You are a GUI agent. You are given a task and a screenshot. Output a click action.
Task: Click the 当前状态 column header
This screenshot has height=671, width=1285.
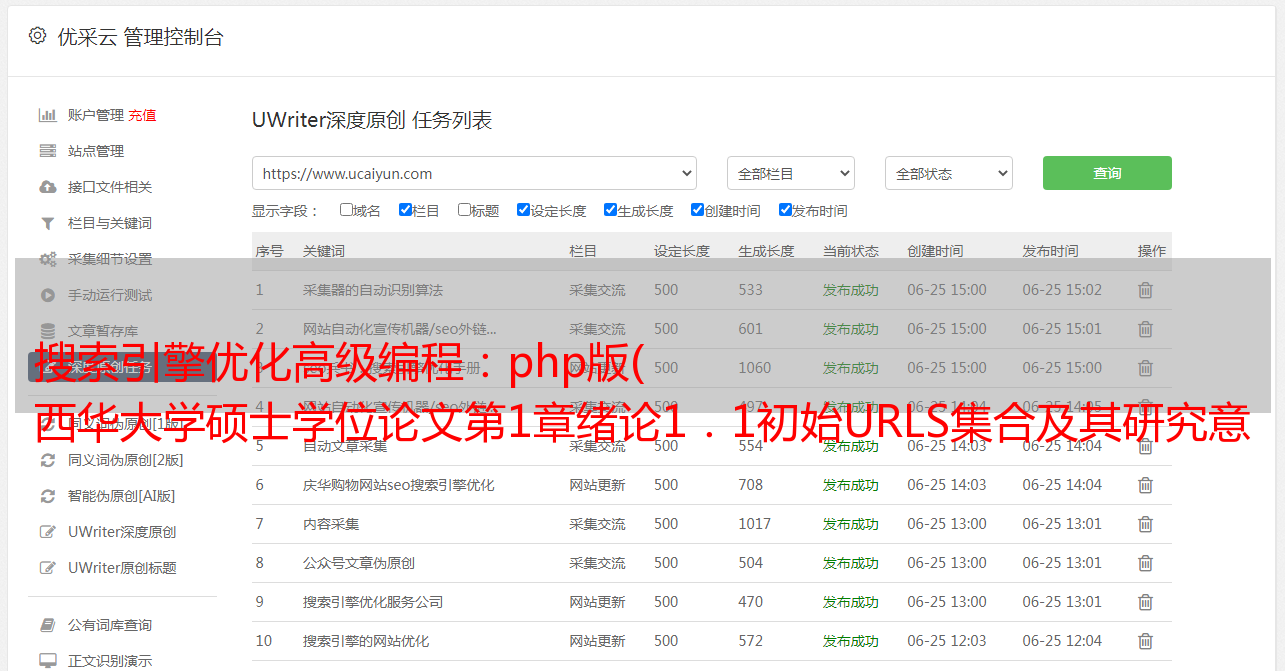(851, 251)
